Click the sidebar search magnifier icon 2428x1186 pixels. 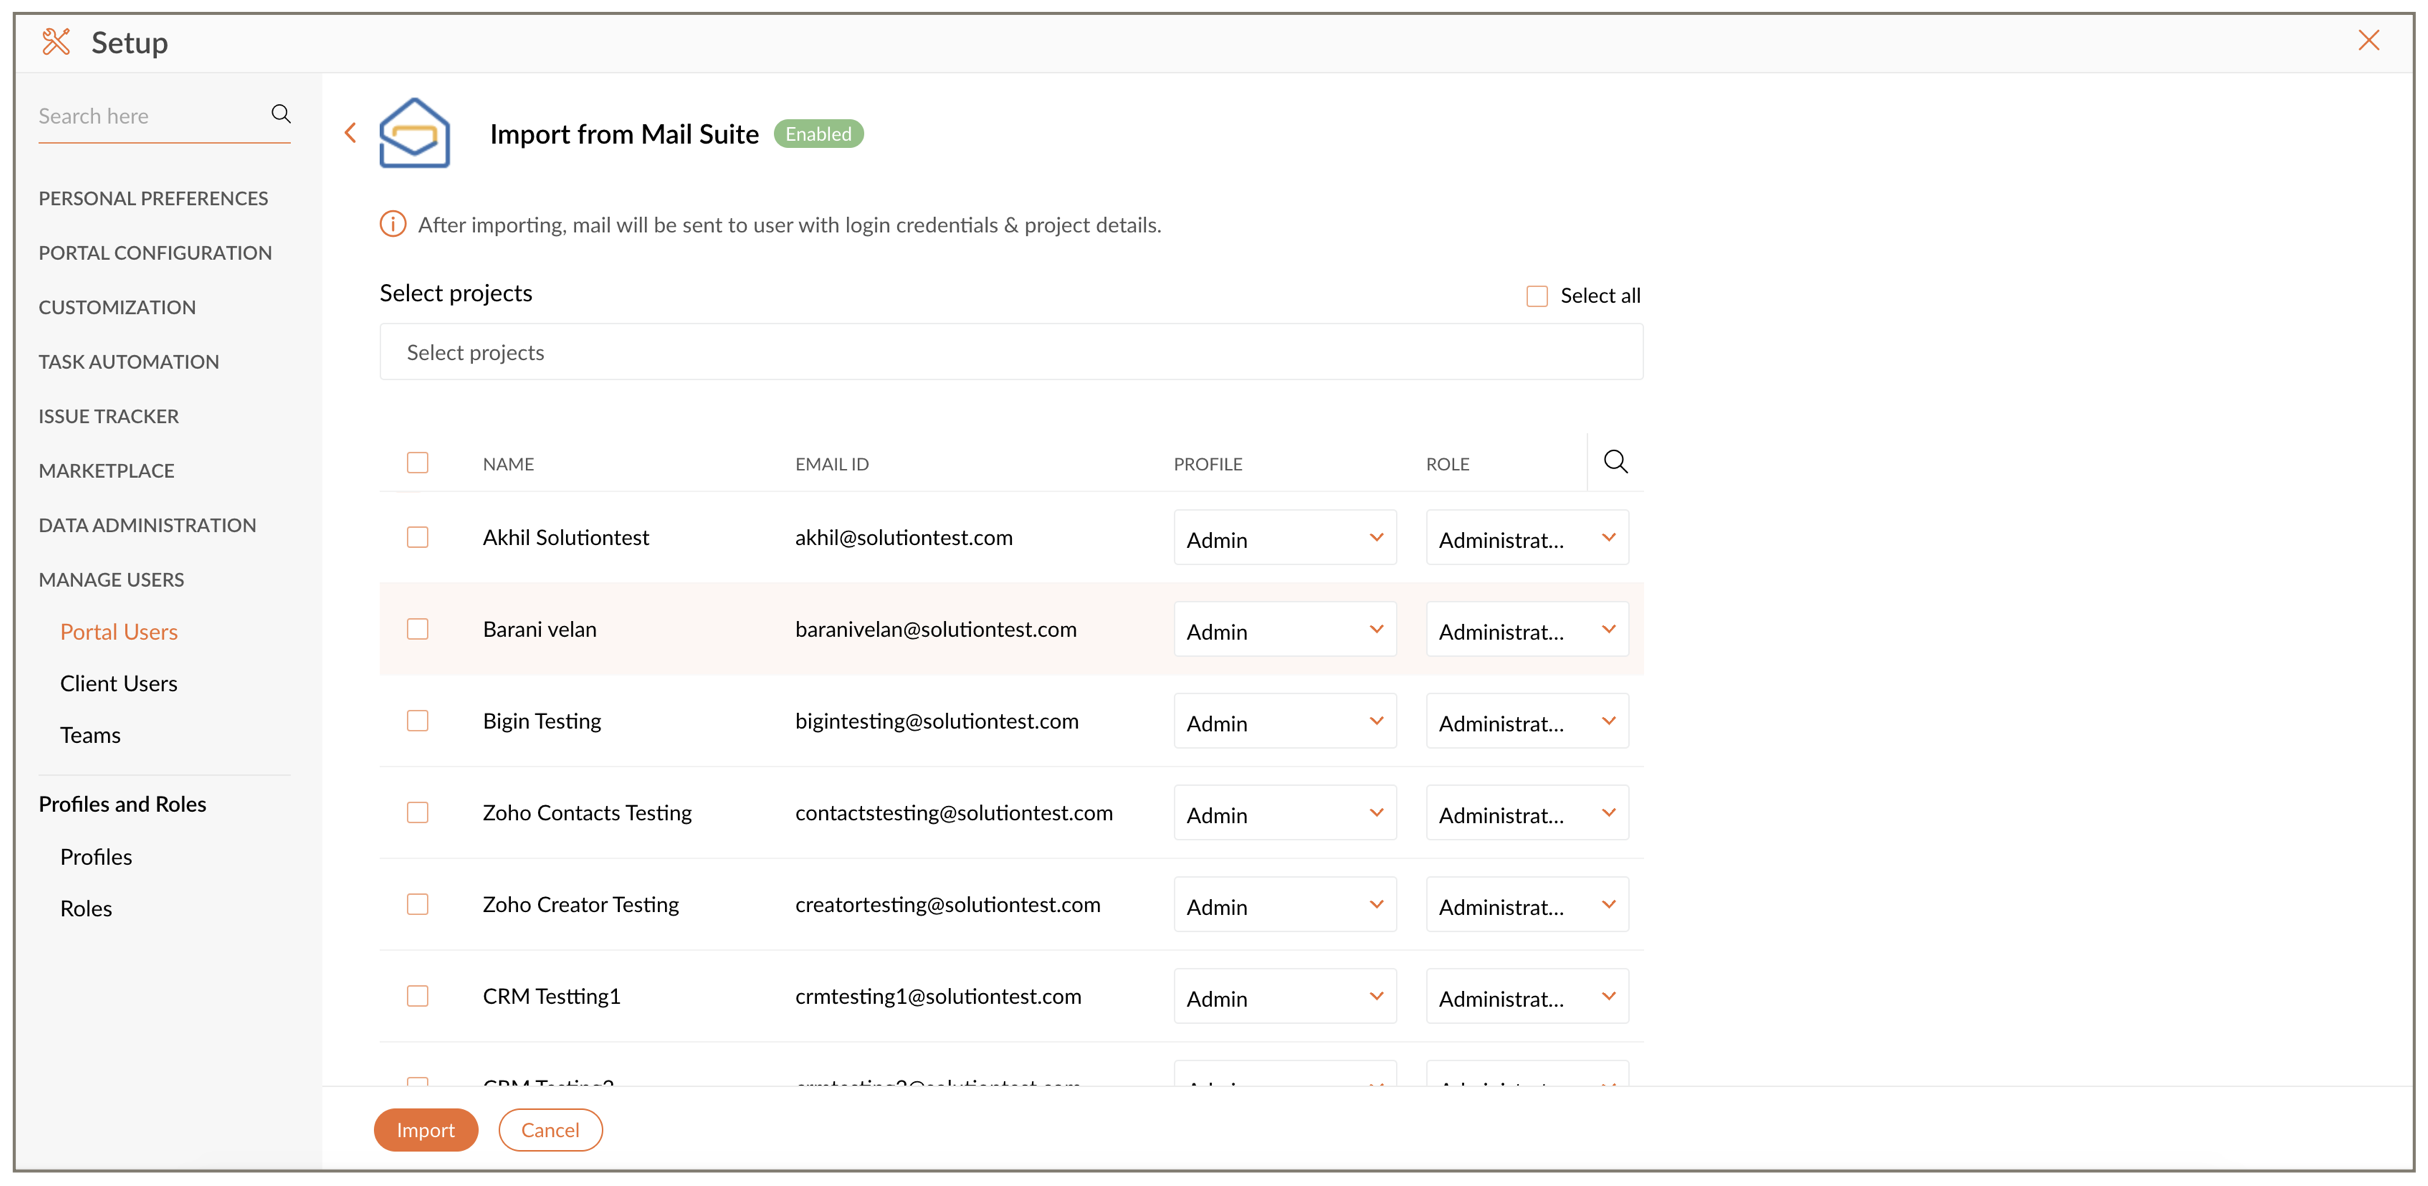(x=281, y=114)
